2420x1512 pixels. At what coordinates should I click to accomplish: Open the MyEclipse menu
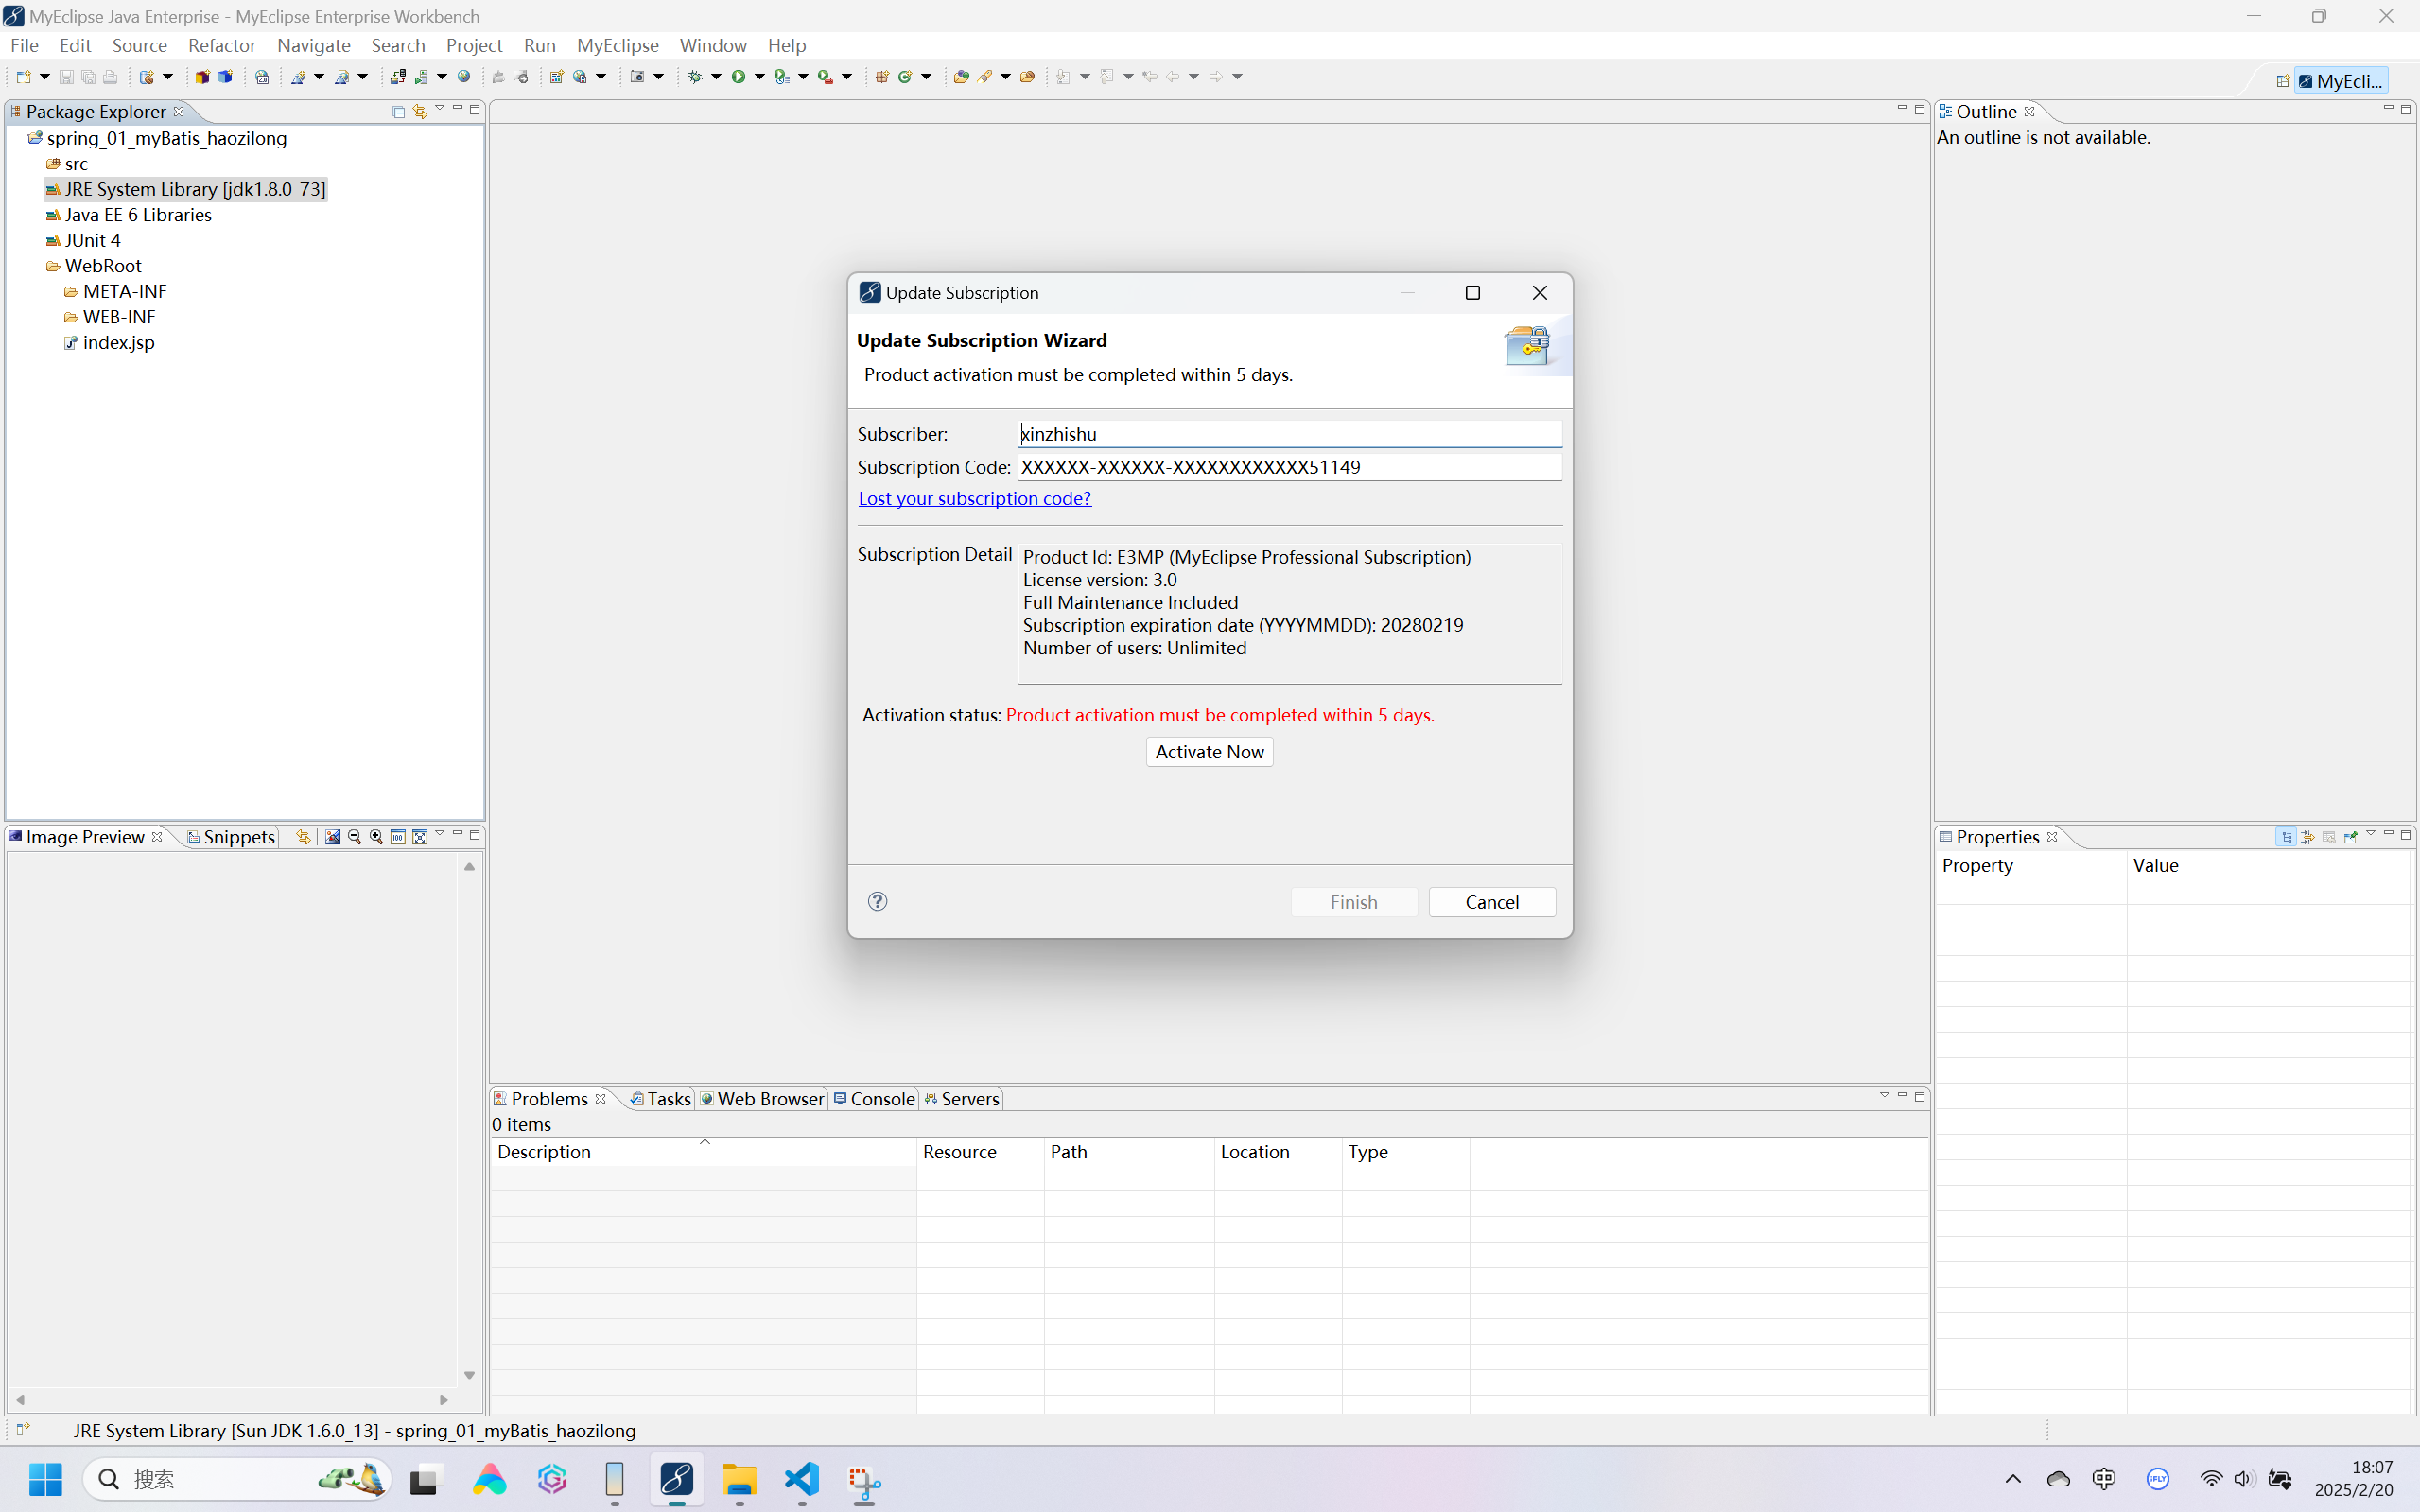(617, 45)
